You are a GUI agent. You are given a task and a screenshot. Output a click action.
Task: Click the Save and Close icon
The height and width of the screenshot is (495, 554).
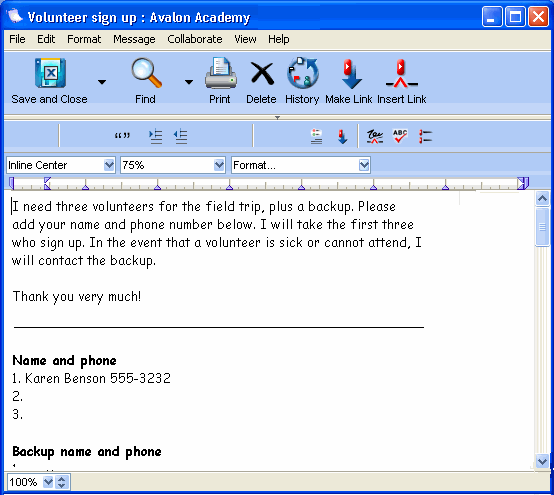(x=50, y=73)
